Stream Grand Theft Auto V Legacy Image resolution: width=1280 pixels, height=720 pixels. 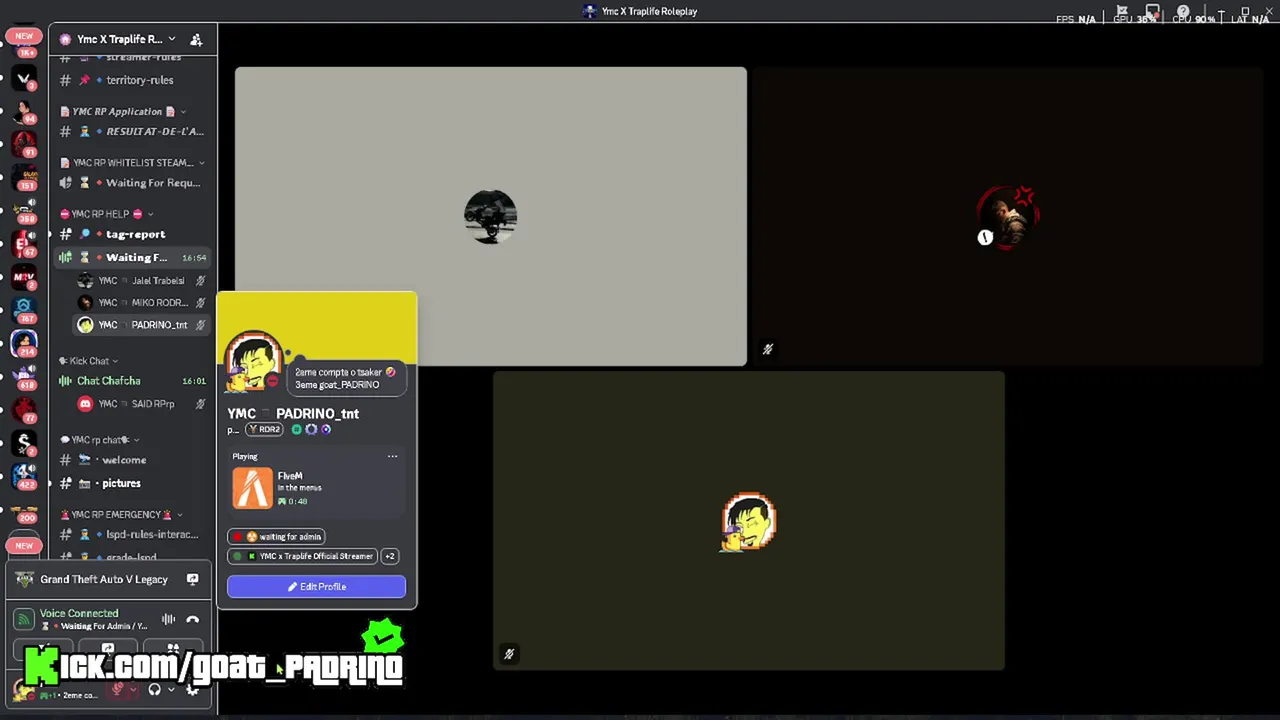[192, 579]
